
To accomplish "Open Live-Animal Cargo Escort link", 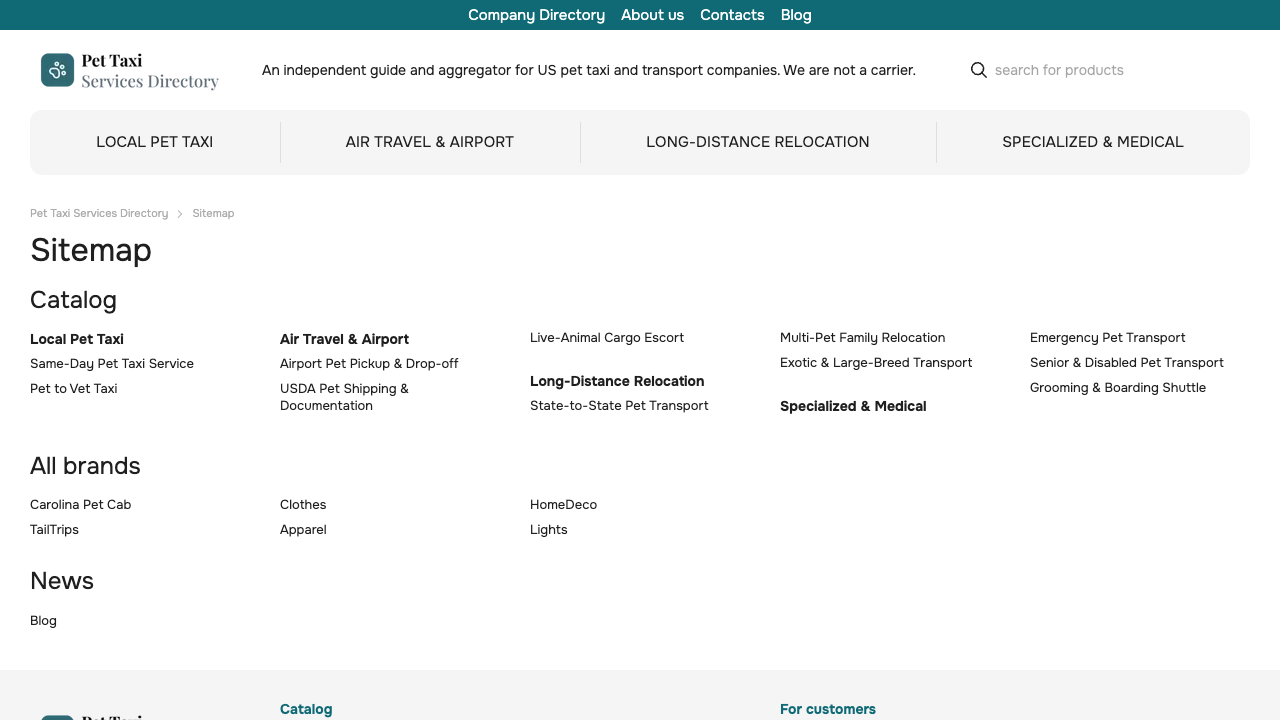I will (x=607, y=338).
